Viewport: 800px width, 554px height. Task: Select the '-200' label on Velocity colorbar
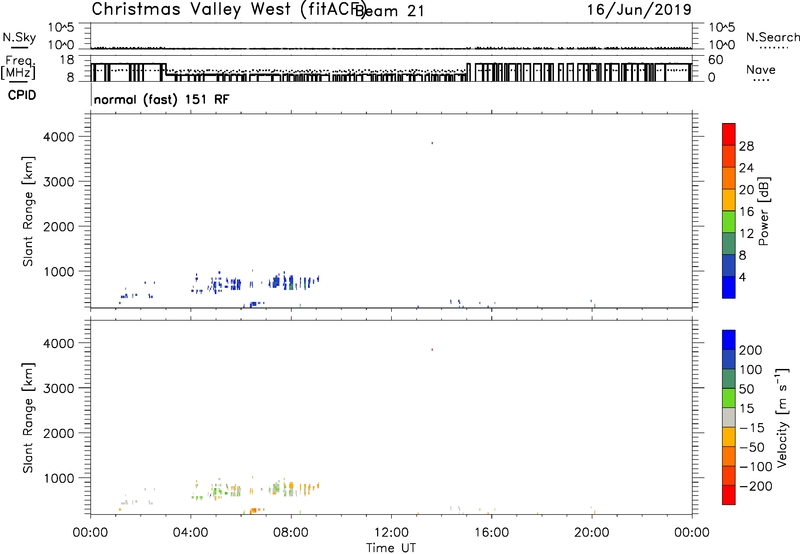pyautogui.click(x=756, y=486)
